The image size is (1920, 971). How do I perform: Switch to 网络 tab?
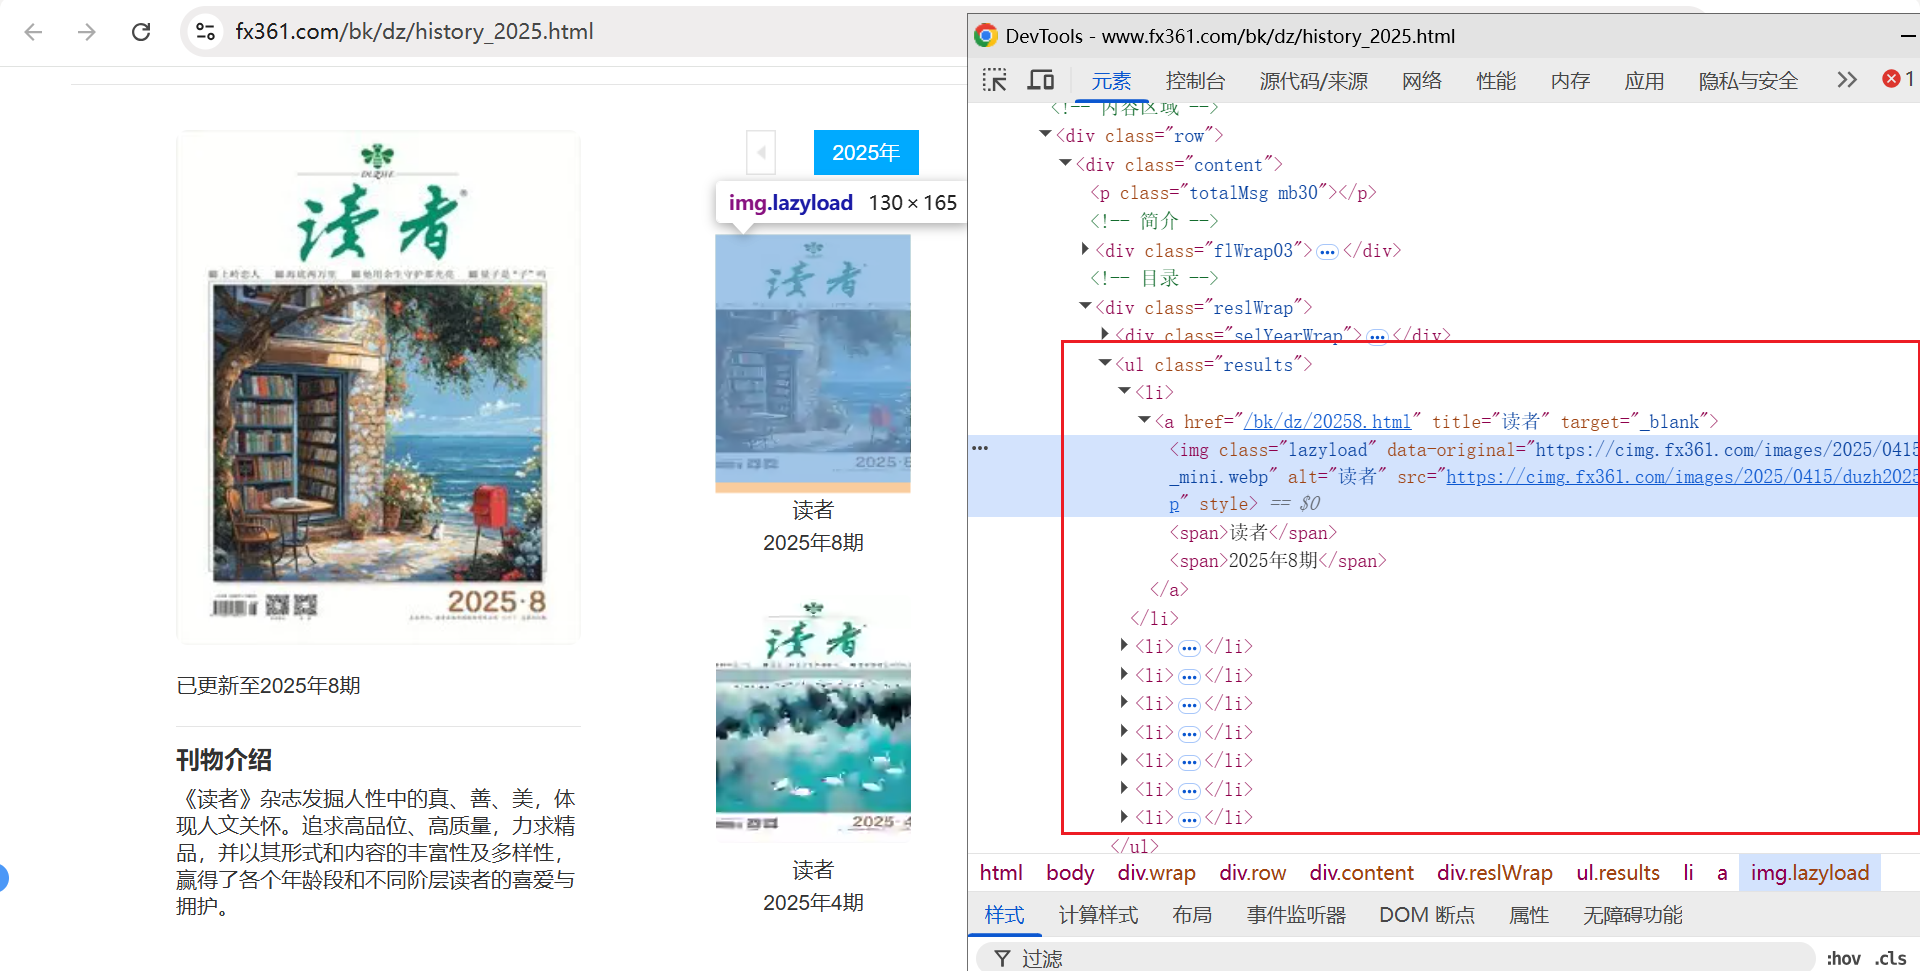pos(1421,81)
